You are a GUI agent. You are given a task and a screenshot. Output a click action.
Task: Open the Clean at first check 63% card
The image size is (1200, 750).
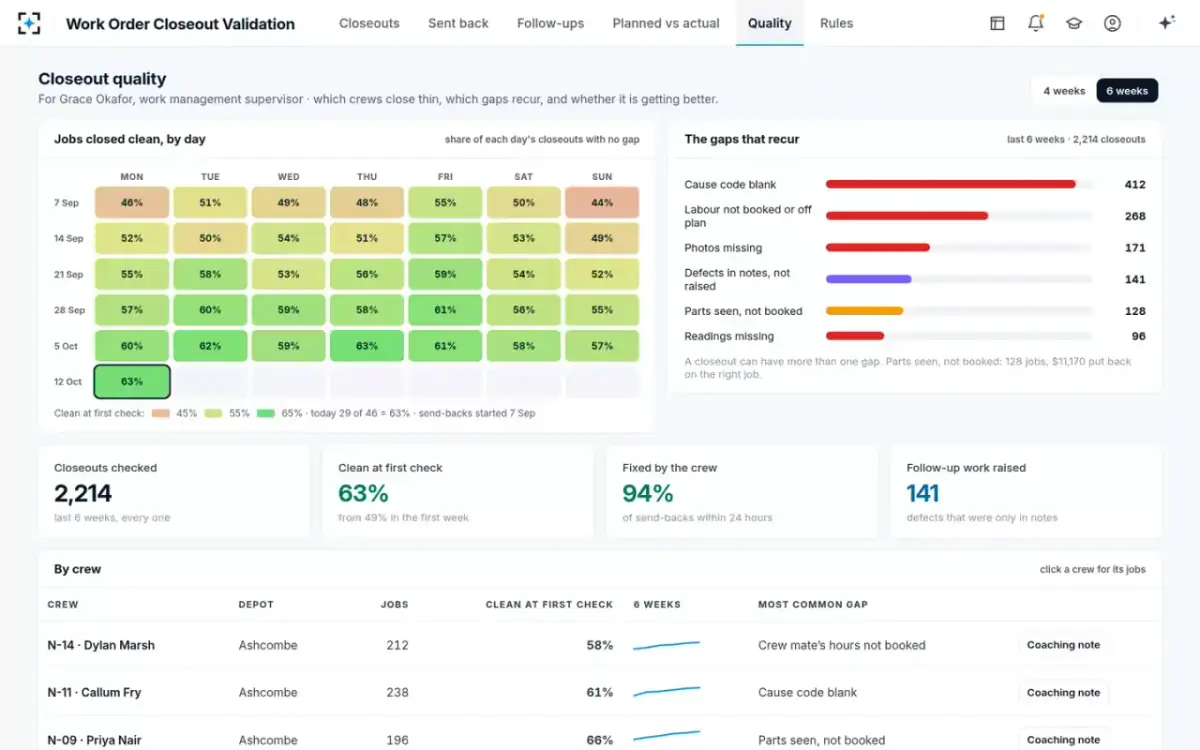point(458,492)
